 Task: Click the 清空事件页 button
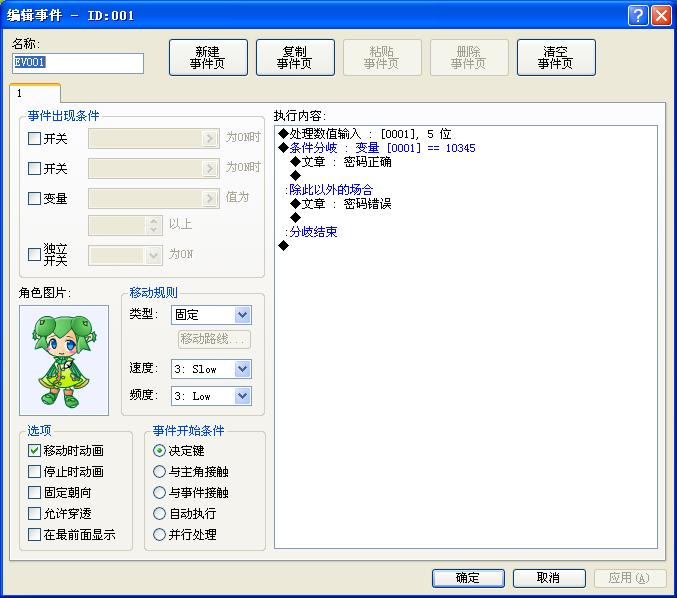pos(556,57)
